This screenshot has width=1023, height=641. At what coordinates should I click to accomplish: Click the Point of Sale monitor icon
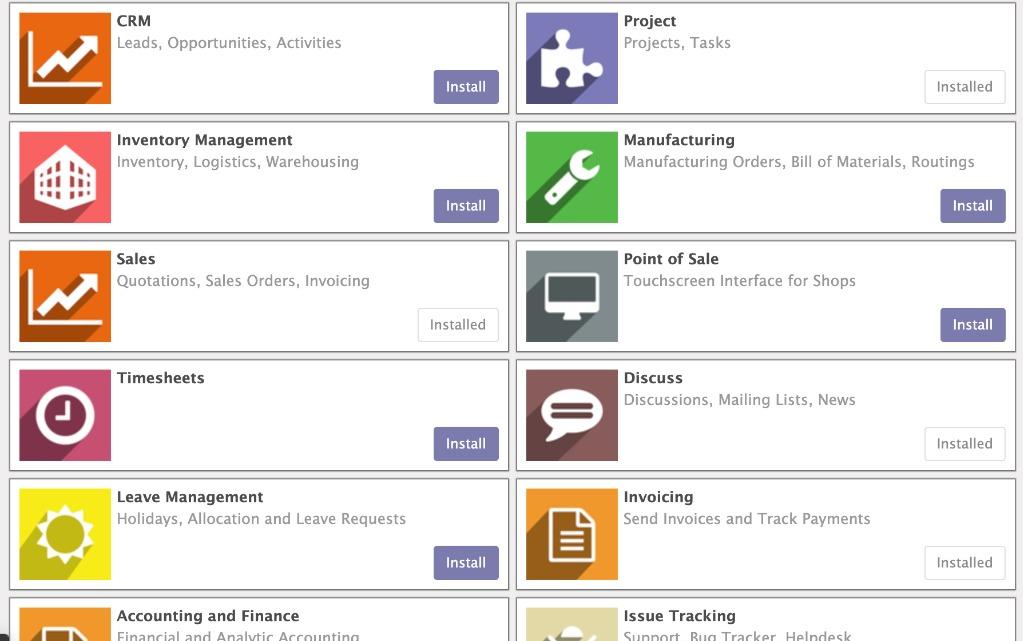point(572,296)
